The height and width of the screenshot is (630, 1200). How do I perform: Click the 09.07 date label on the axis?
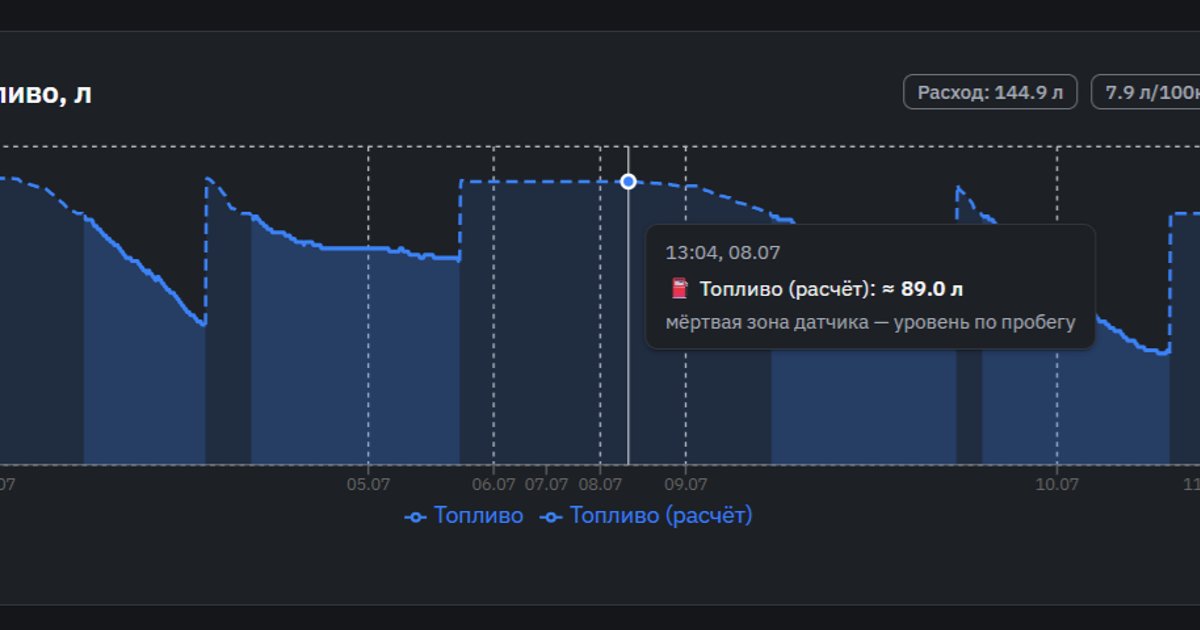pos(686,484)
